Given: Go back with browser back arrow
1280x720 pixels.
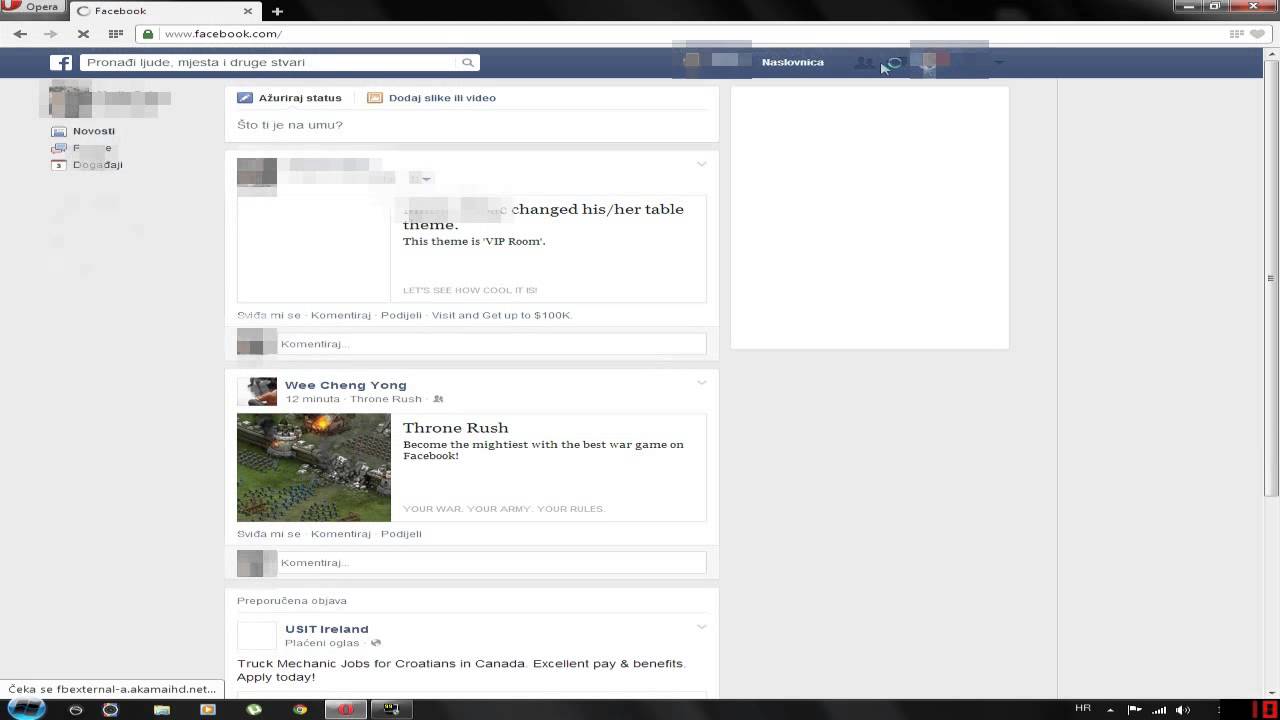Looking at the screenshot, I should (x=20, y=34).
